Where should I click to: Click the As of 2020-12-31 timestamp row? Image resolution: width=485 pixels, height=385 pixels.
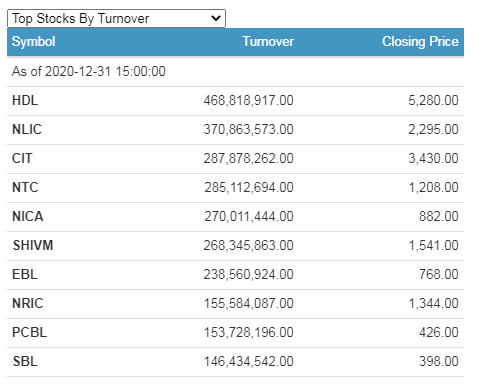[235, 71]
